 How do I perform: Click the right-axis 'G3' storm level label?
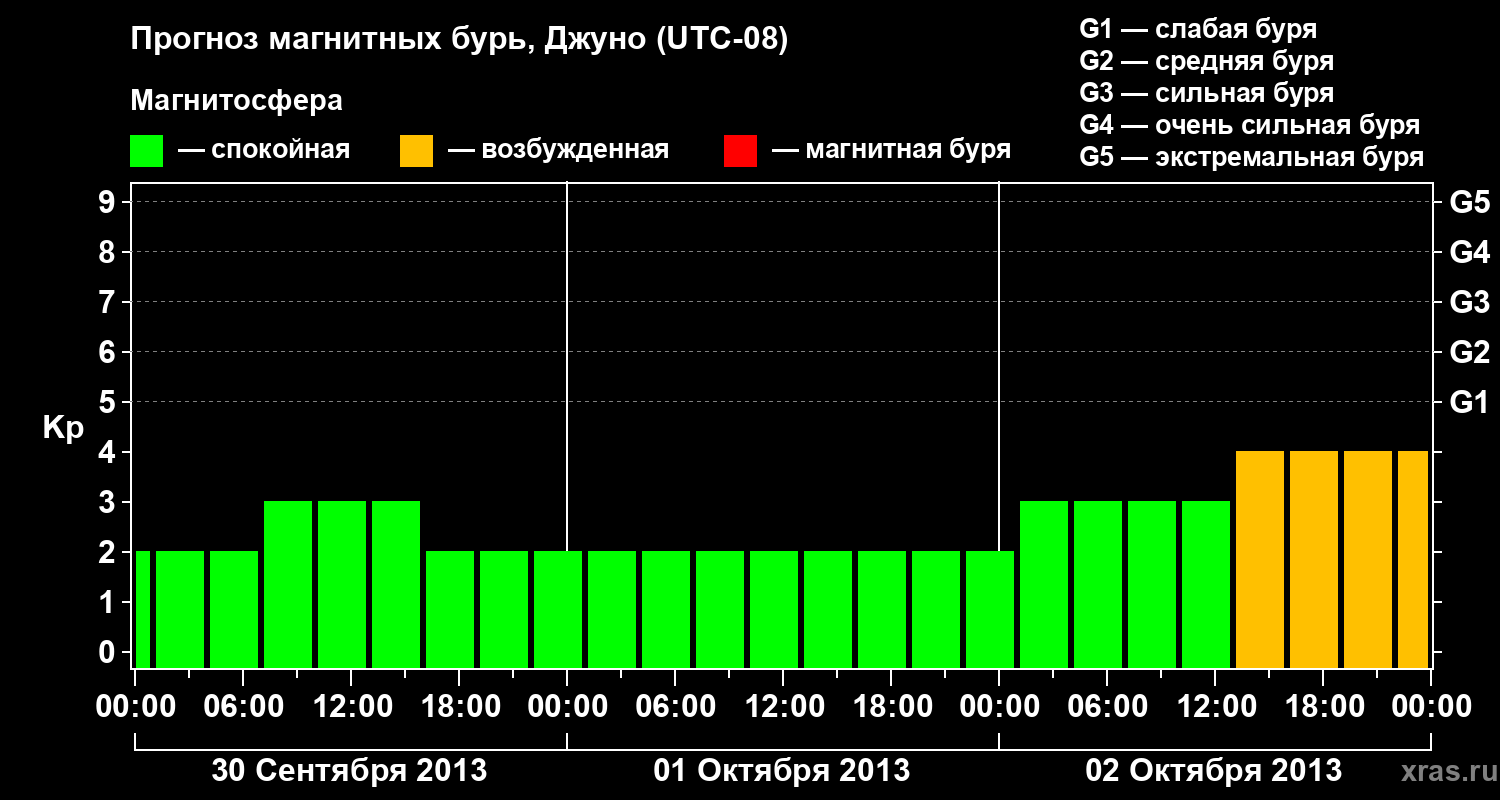point(1470,302)
